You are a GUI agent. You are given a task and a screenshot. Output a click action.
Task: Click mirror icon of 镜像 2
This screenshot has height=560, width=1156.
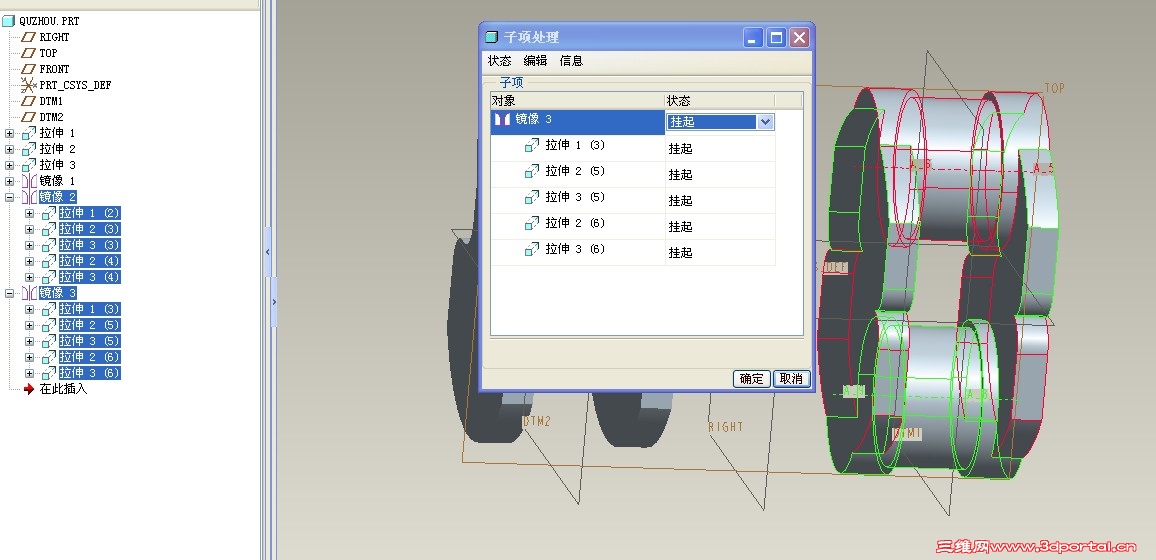point(29,197)
